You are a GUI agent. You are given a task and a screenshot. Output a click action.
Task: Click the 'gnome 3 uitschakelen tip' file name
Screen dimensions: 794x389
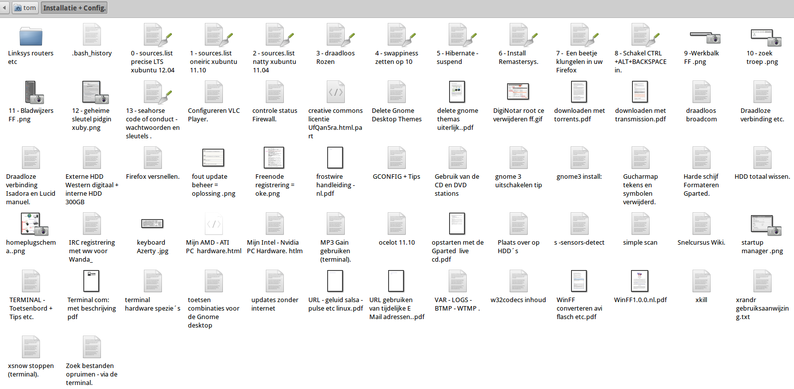[x=518, y=181]
